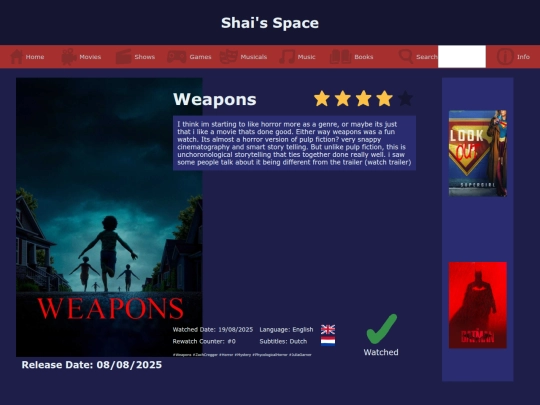Click the Home house icon
The height and width of the screenshot is (405, 540).
16,56
